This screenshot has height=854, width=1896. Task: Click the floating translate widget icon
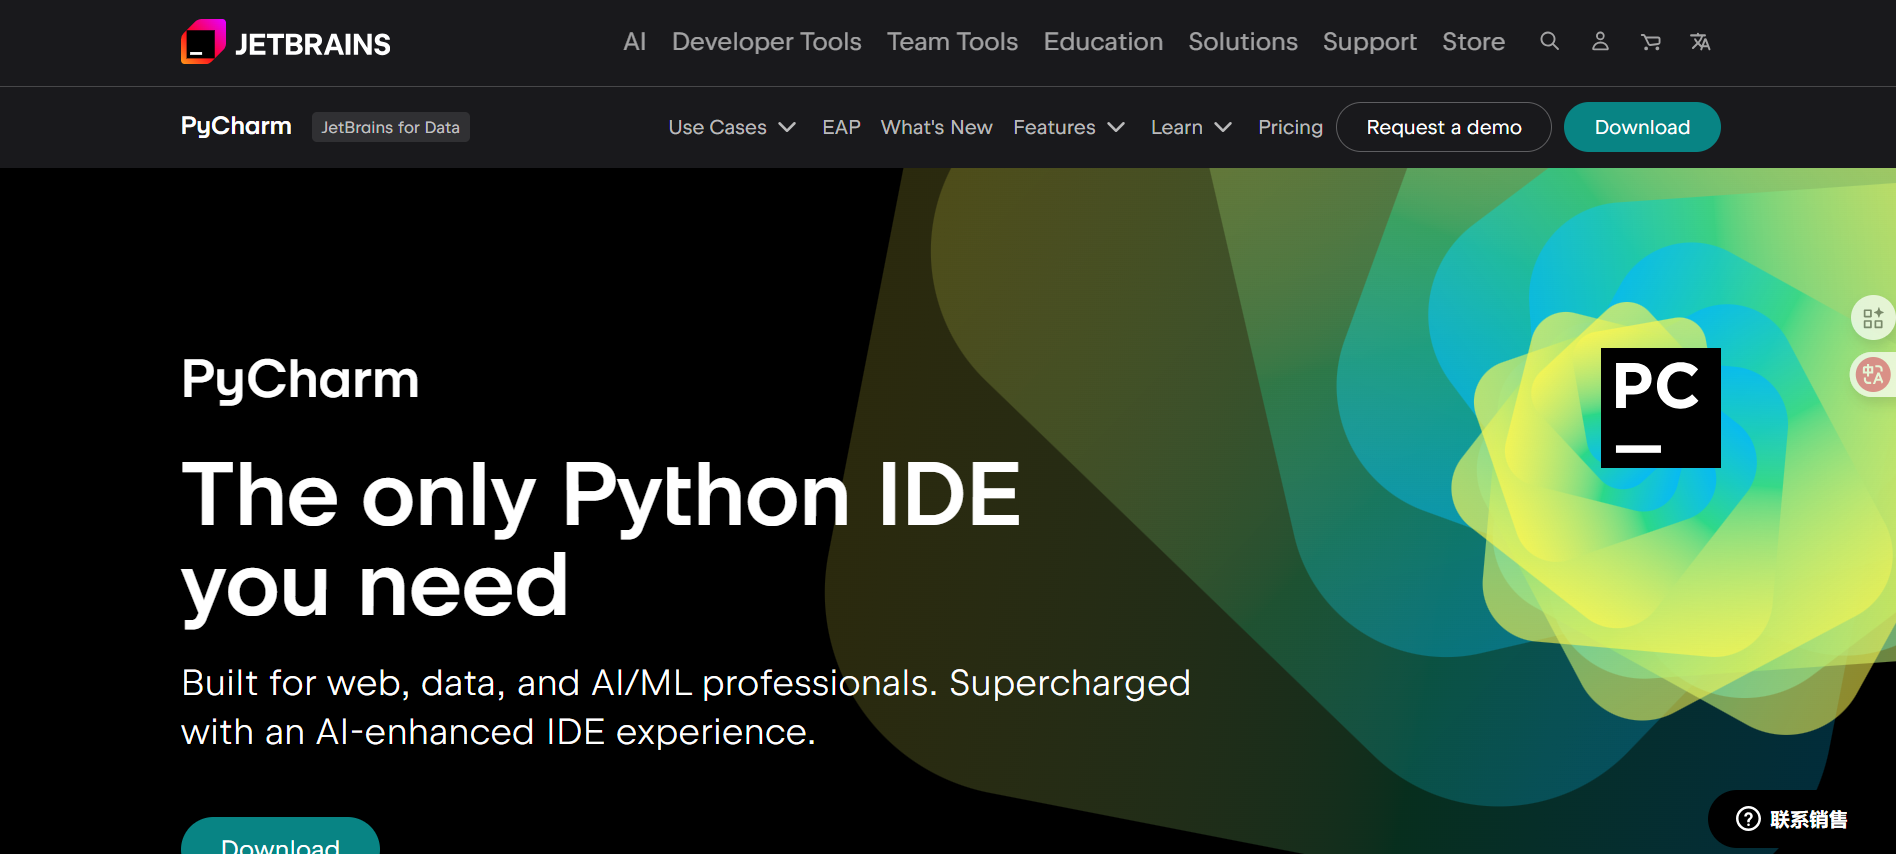(1873, 375)
